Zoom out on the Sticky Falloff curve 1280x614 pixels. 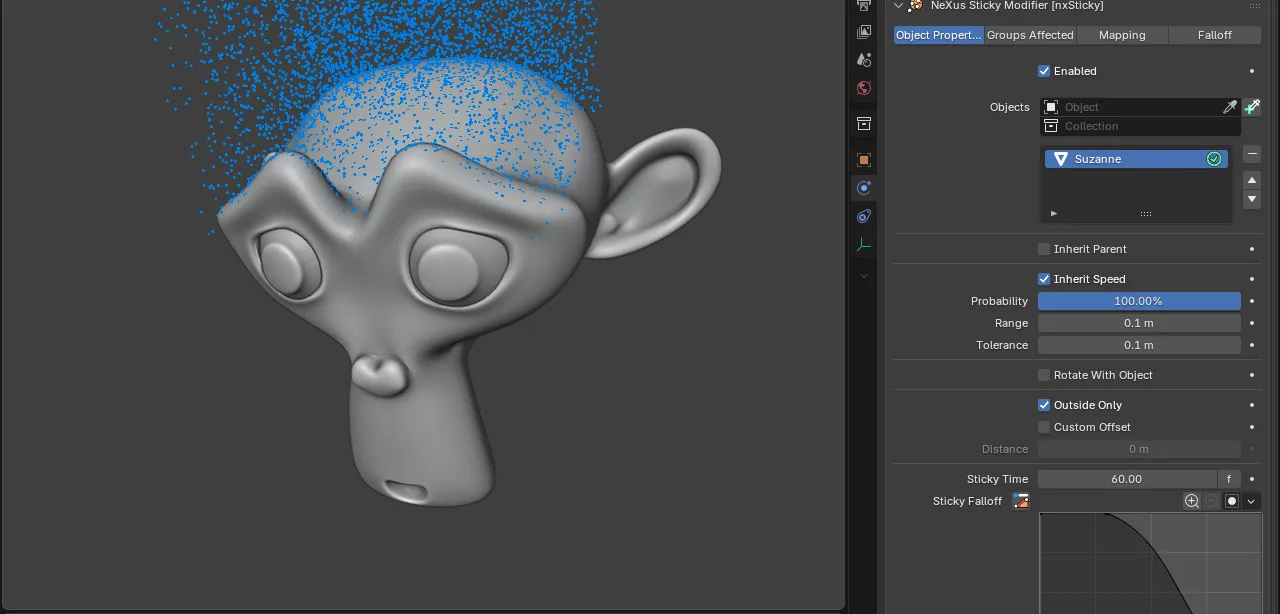(1212, 501)
